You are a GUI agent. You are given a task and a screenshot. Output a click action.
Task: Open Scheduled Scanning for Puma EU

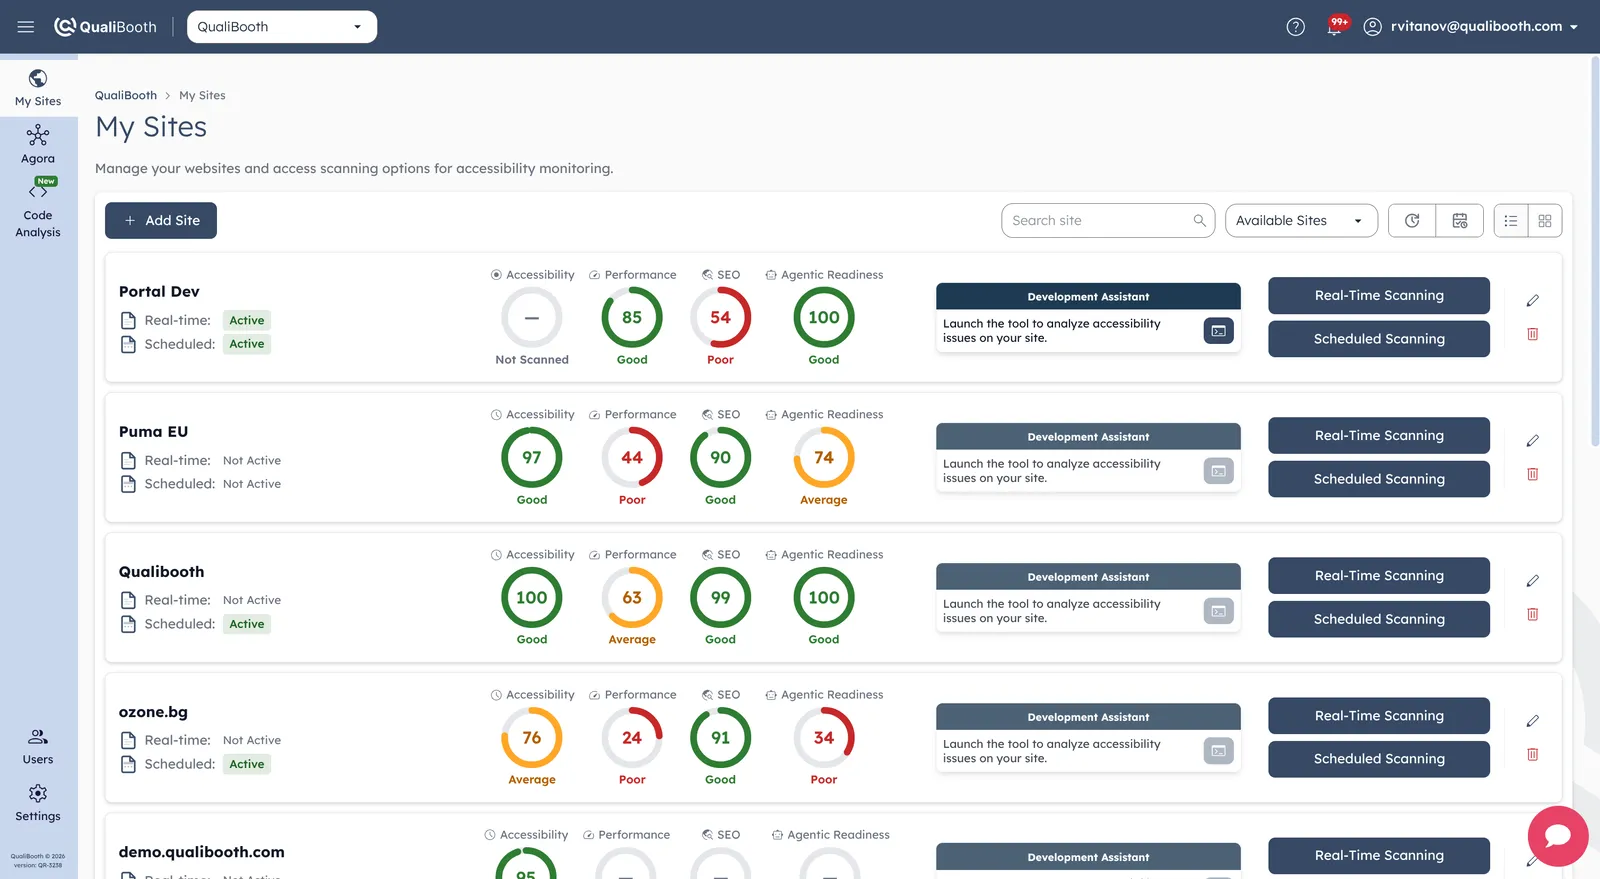point(1379,479)
